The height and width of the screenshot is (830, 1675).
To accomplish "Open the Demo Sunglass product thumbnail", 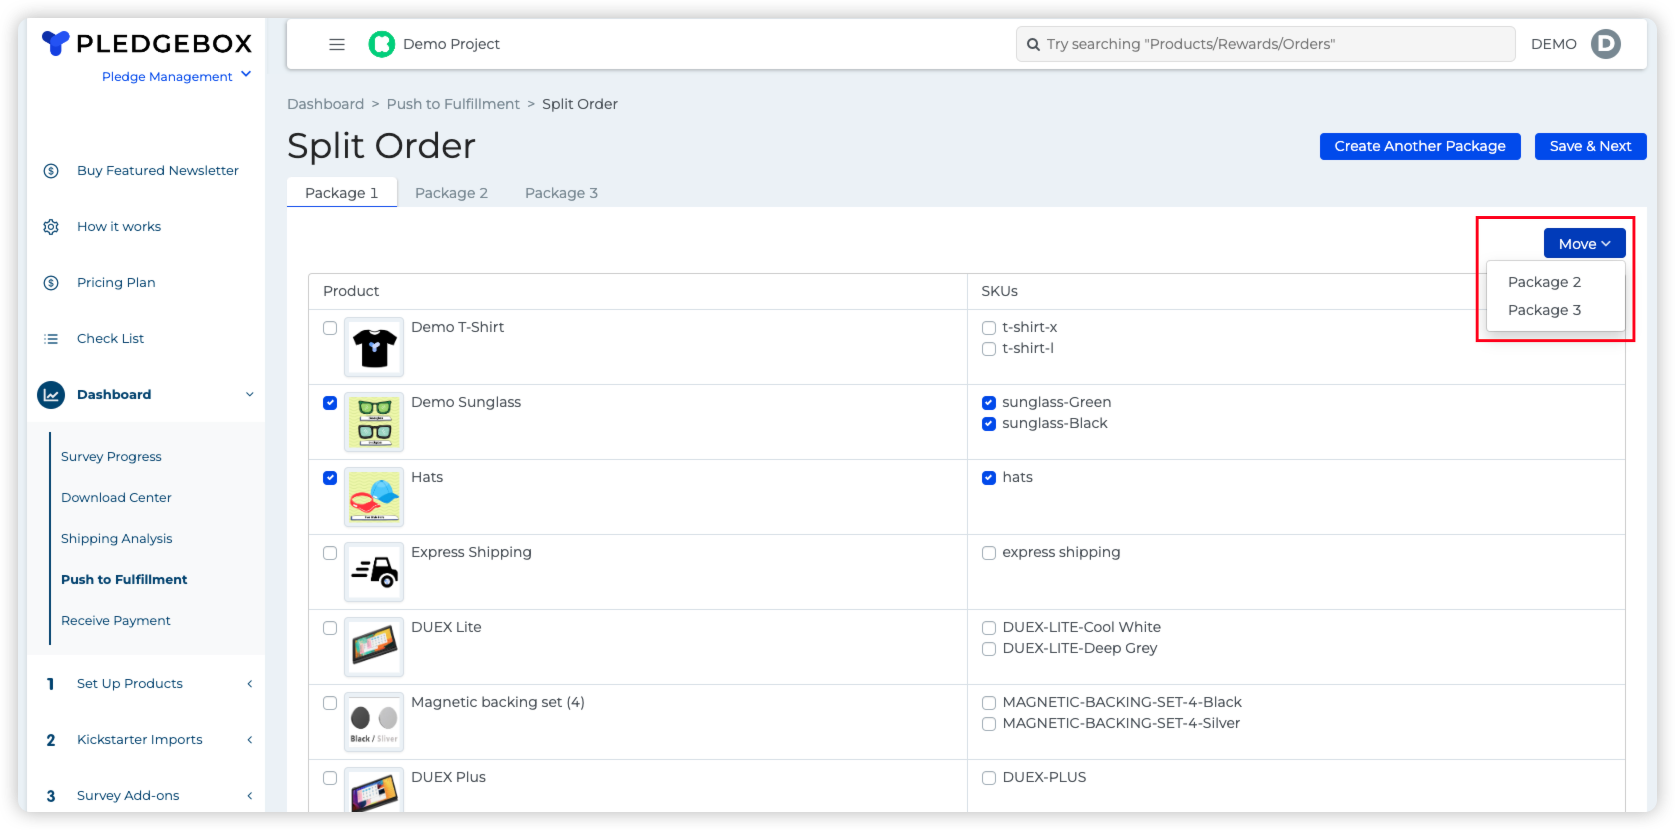I will coord(374,422).
